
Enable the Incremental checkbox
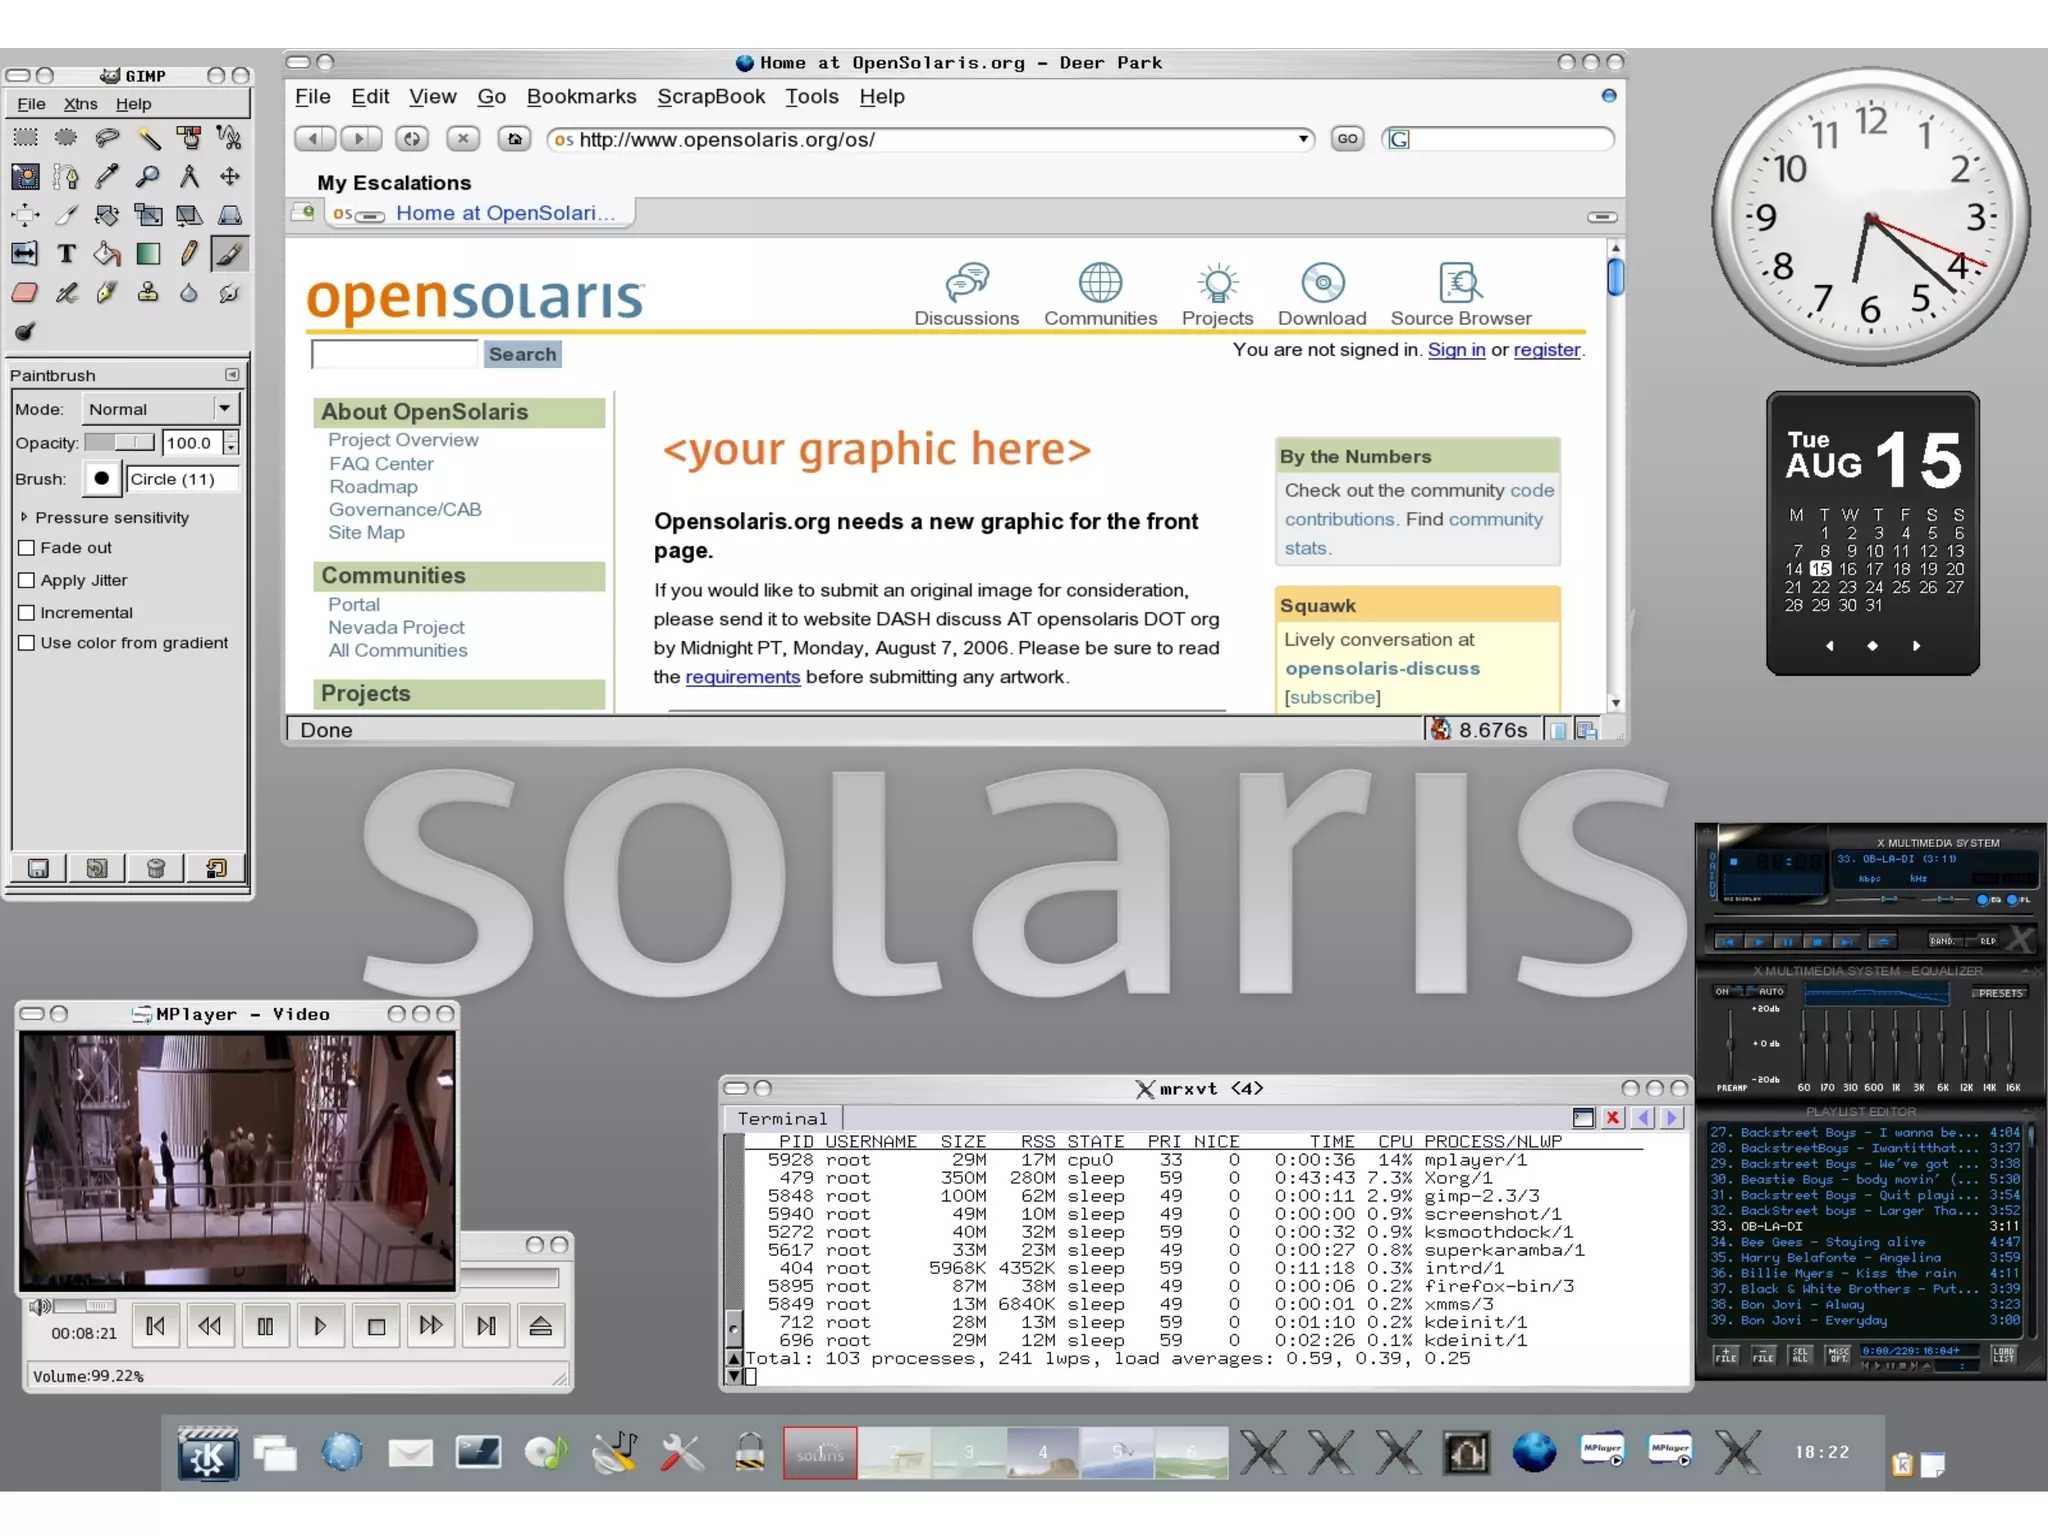point(27,612)
